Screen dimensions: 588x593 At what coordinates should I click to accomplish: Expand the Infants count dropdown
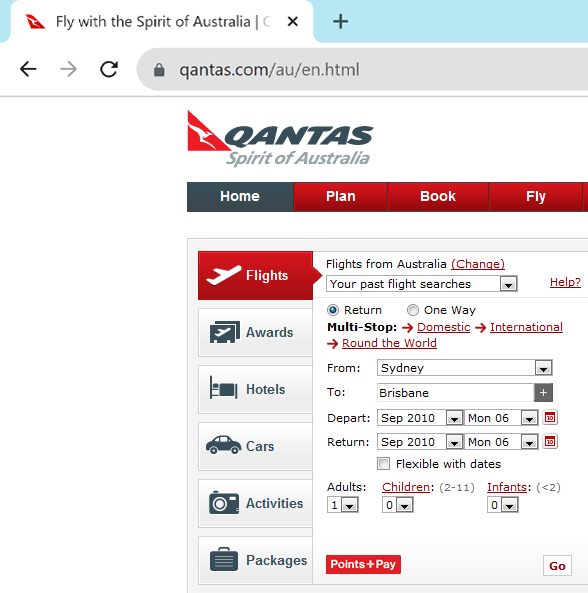503,505
